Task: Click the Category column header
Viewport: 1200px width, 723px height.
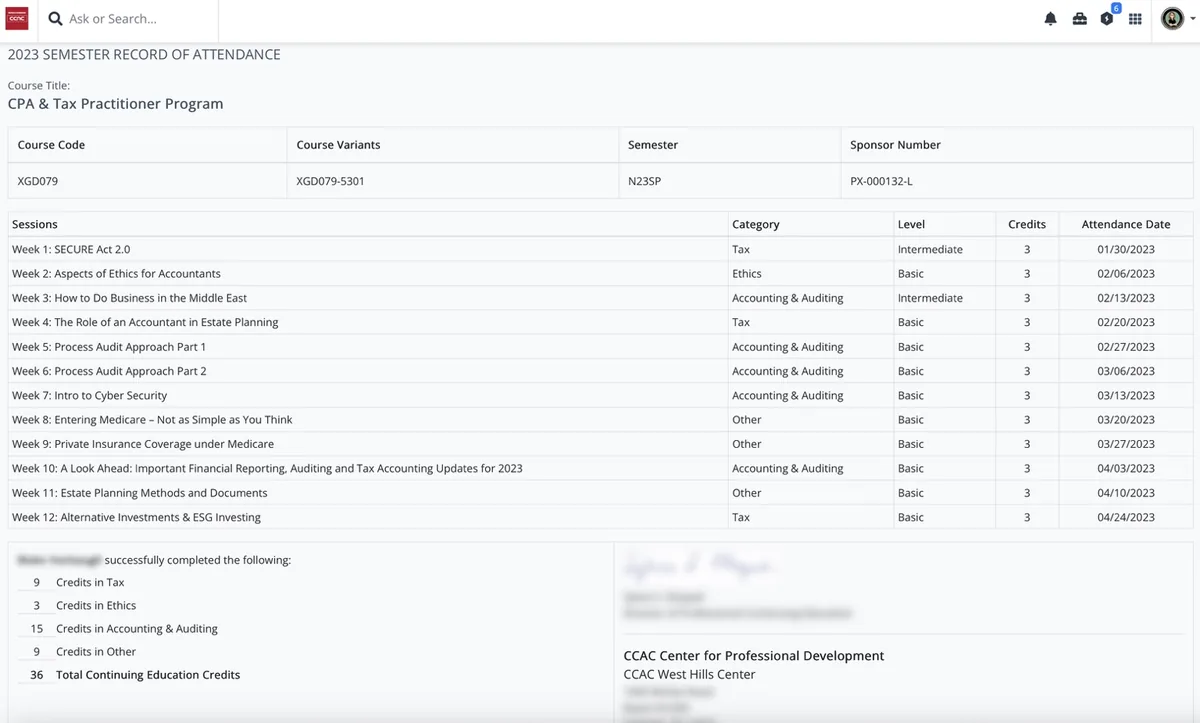Action: (756, 223)
